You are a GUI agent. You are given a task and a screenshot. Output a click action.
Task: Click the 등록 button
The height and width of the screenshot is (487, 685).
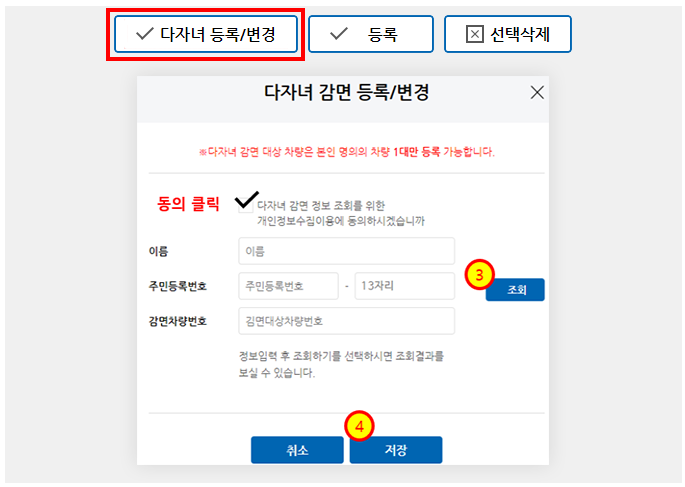pyautogui.click(x=370, y=34)
